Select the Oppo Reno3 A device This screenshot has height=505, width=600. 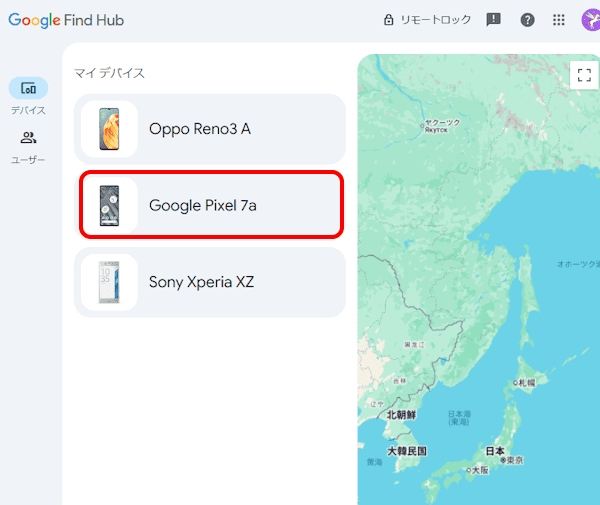coord(210,128)
